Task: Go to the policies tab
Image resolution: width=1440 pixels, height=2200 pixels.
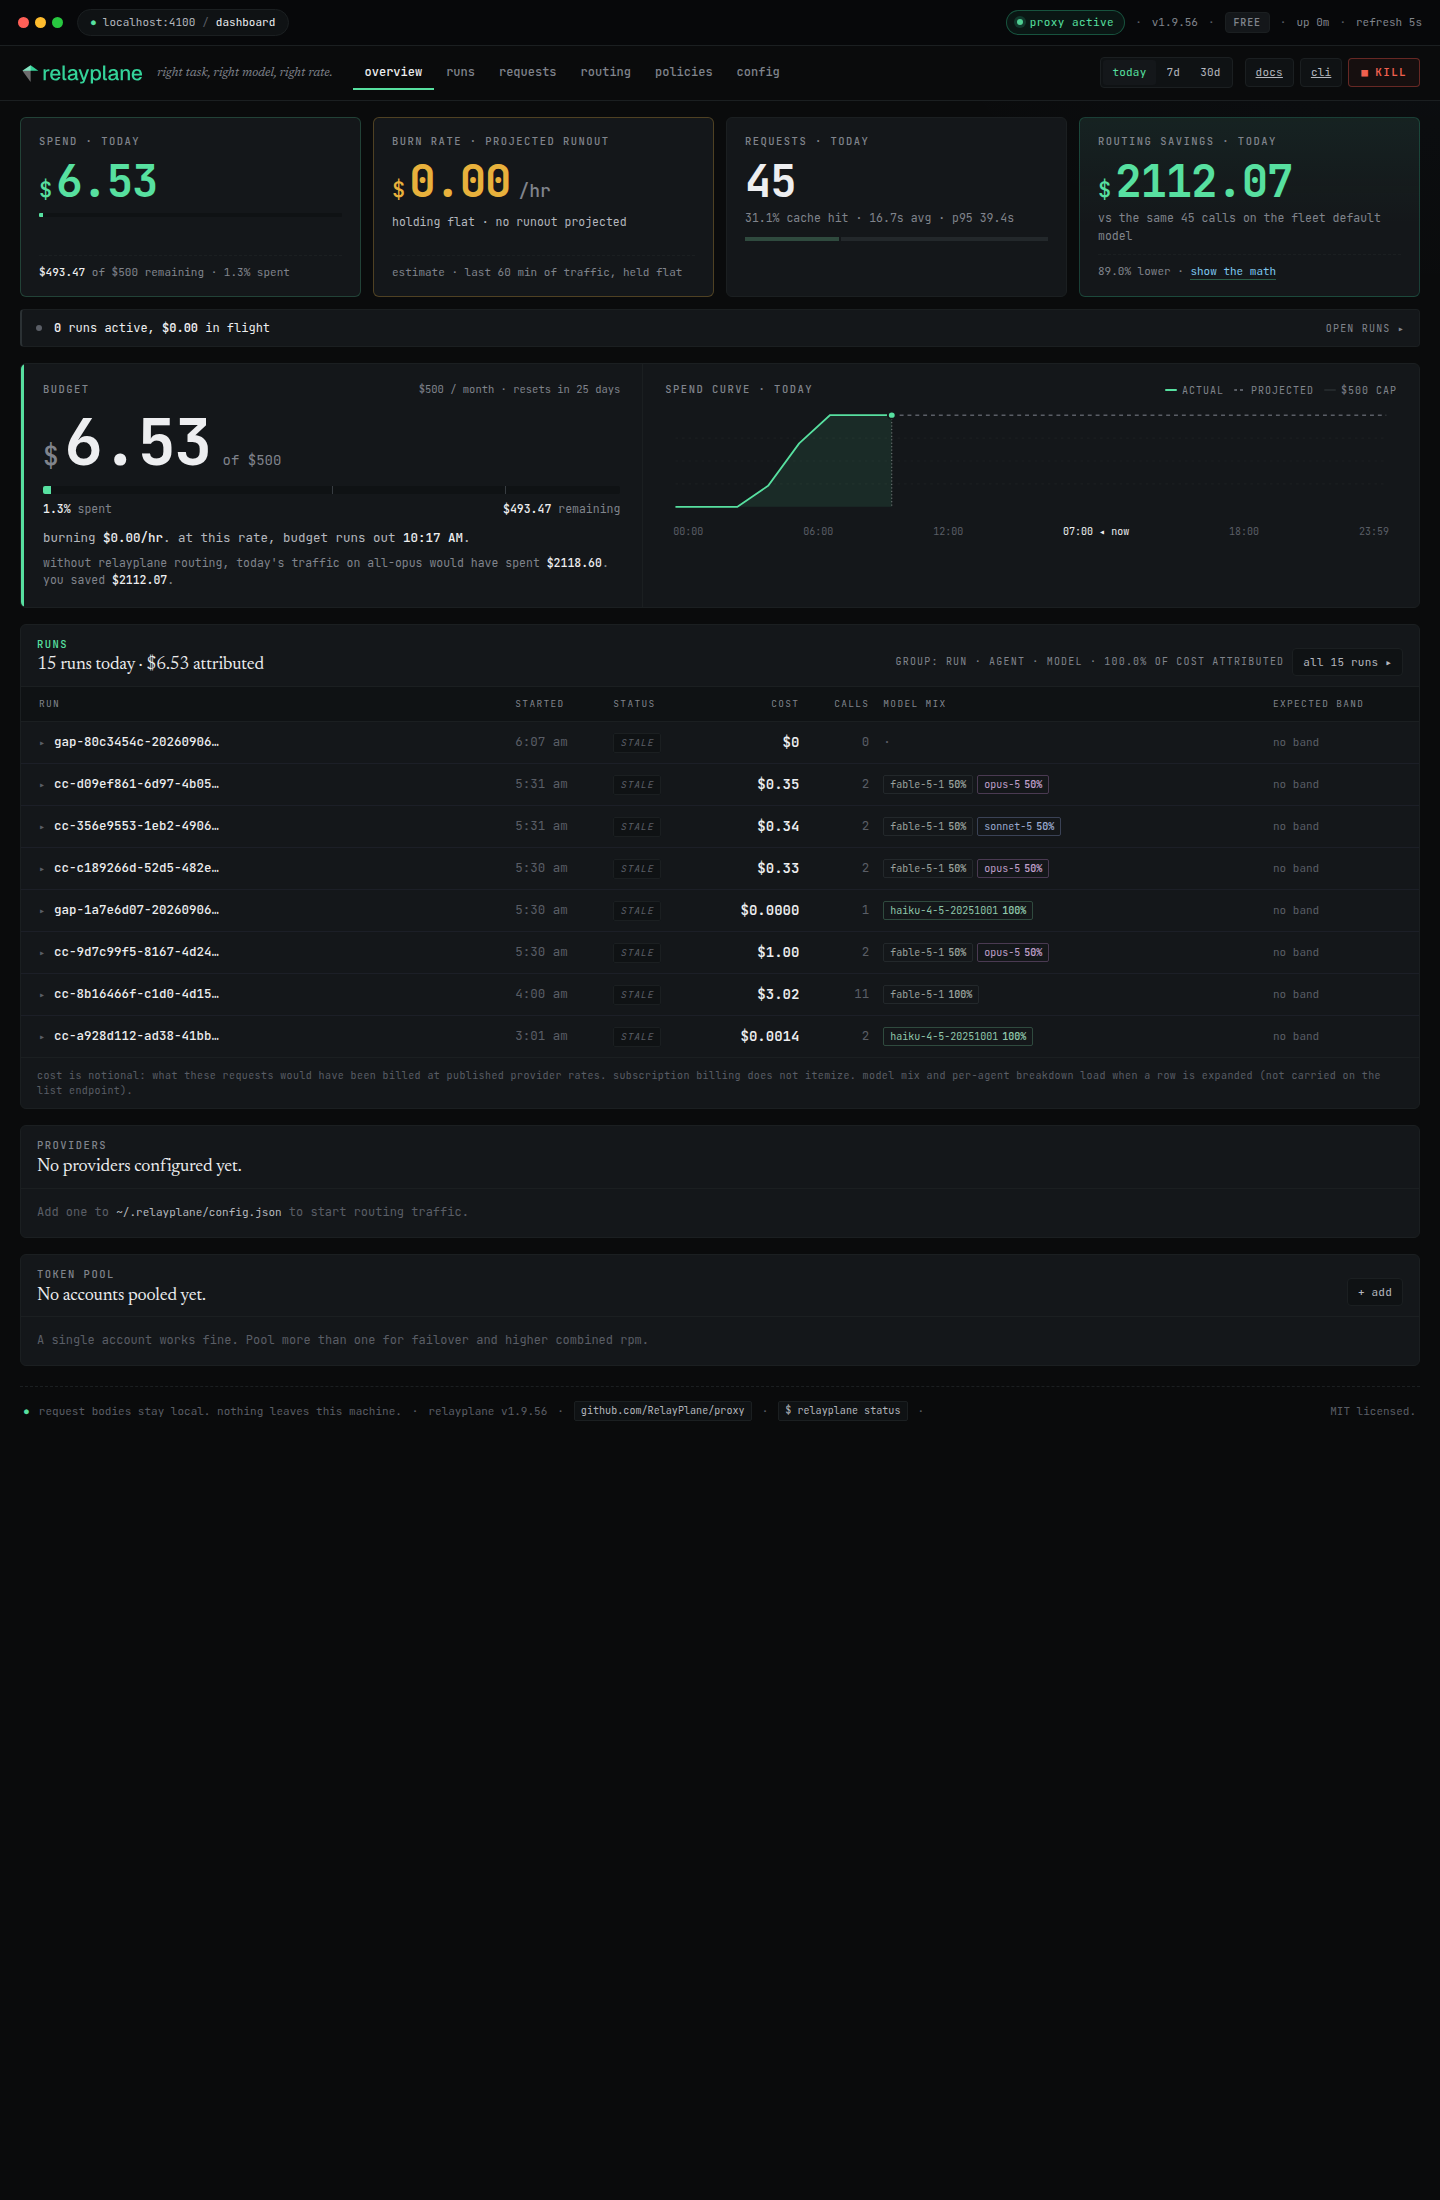Action: [683, 73]
